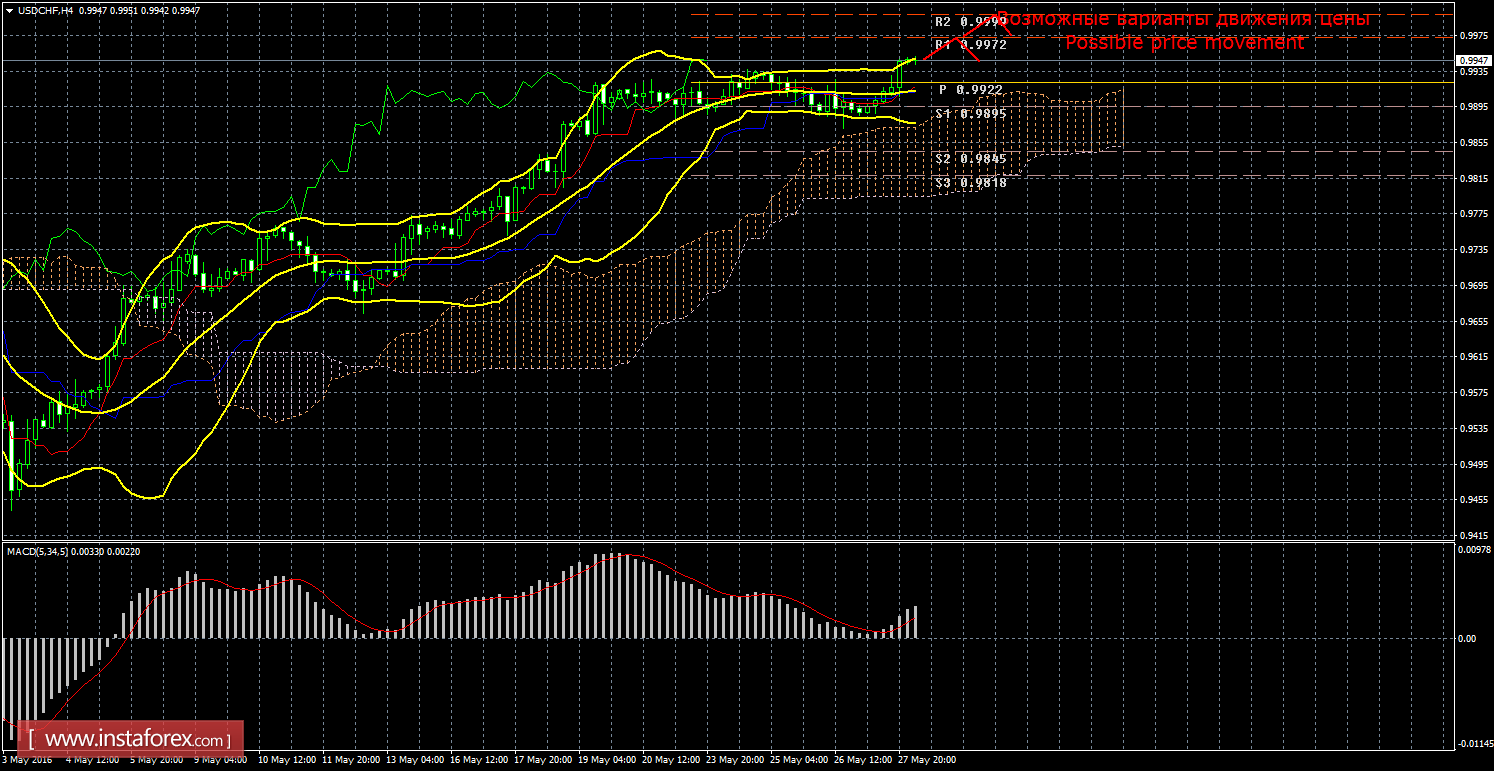1494x771 pixels.
Task: Click the P 0.9922 pivot level label
Action: (x=970, y=90)
